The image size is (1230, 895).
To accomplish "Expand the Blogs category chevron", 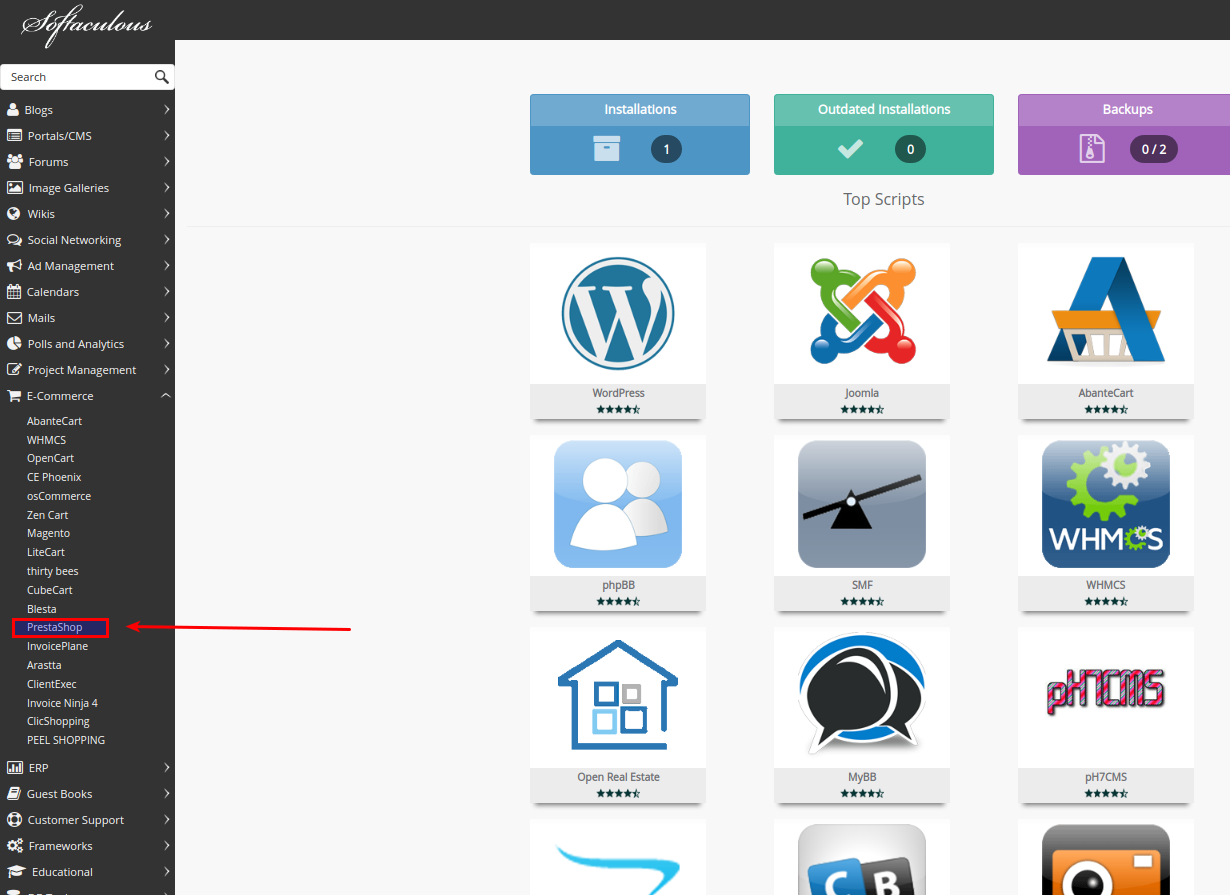I will (x=166, y=110).
